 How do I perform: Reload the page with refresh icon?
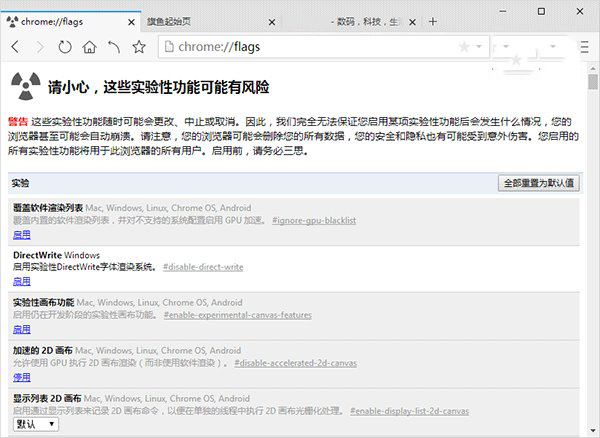65,47
